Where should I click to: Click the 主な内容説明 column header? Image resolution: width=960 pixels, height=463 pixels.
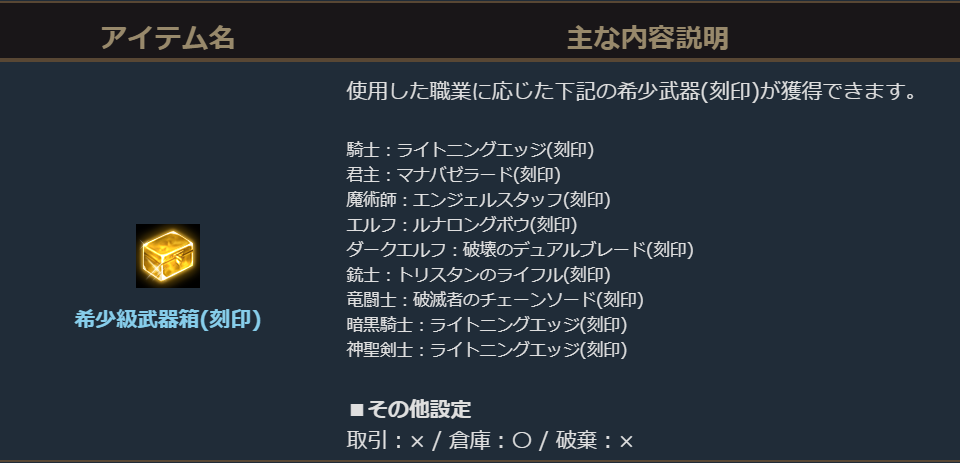[647, 38]
